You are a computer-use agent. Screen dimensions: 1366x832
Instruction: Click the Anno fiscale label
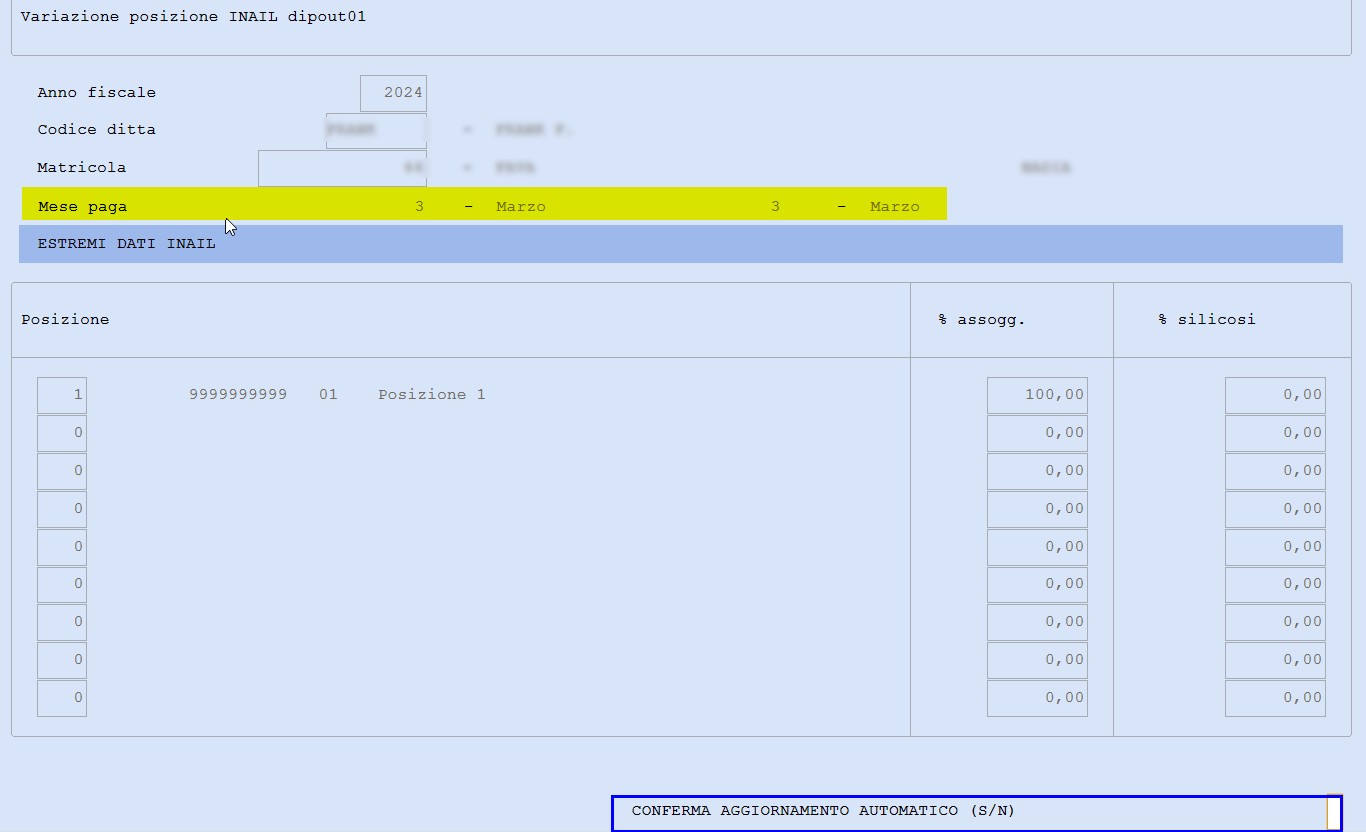click(x=97, y=93)
